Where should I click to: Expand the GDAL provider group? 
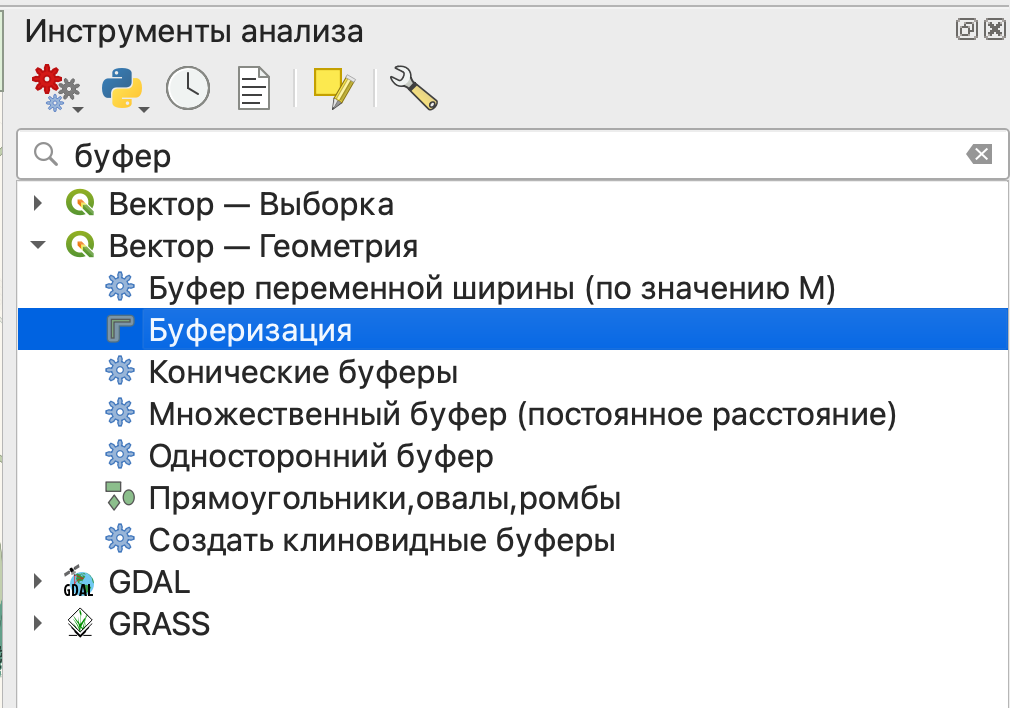39,581
